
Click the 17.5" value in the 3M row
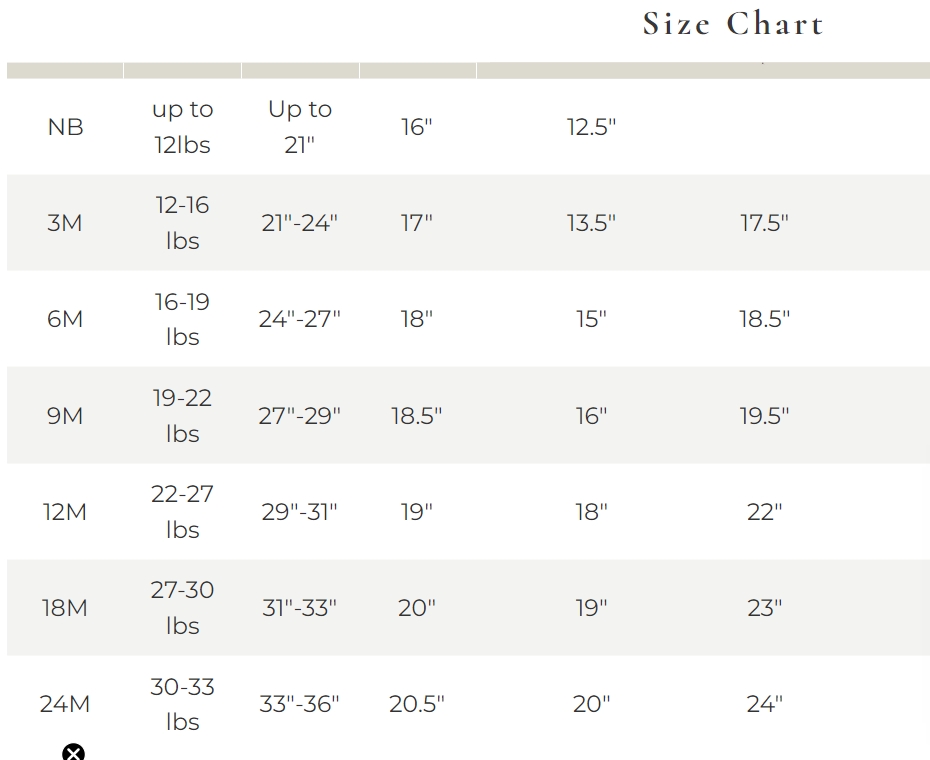tap(764, 223)
